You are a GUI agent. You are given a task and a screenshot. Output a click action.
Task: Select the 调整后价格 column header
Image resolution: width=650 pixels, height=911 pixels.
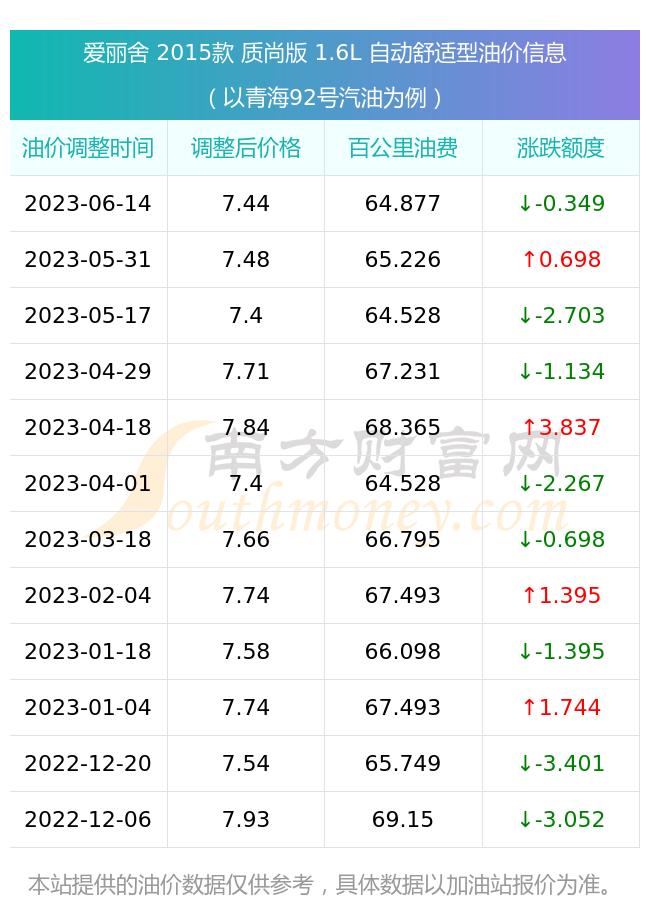[x=246, y=148]
